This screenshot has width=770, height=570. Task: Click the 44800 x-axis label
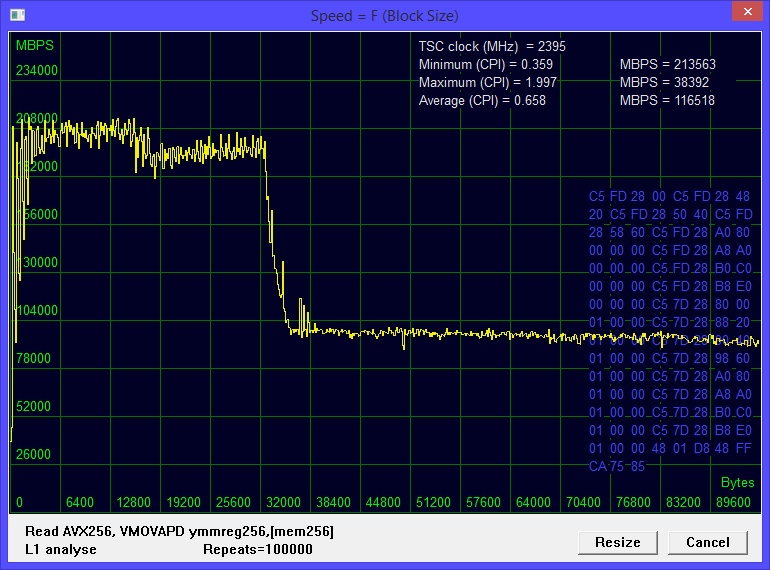(383, 503)
